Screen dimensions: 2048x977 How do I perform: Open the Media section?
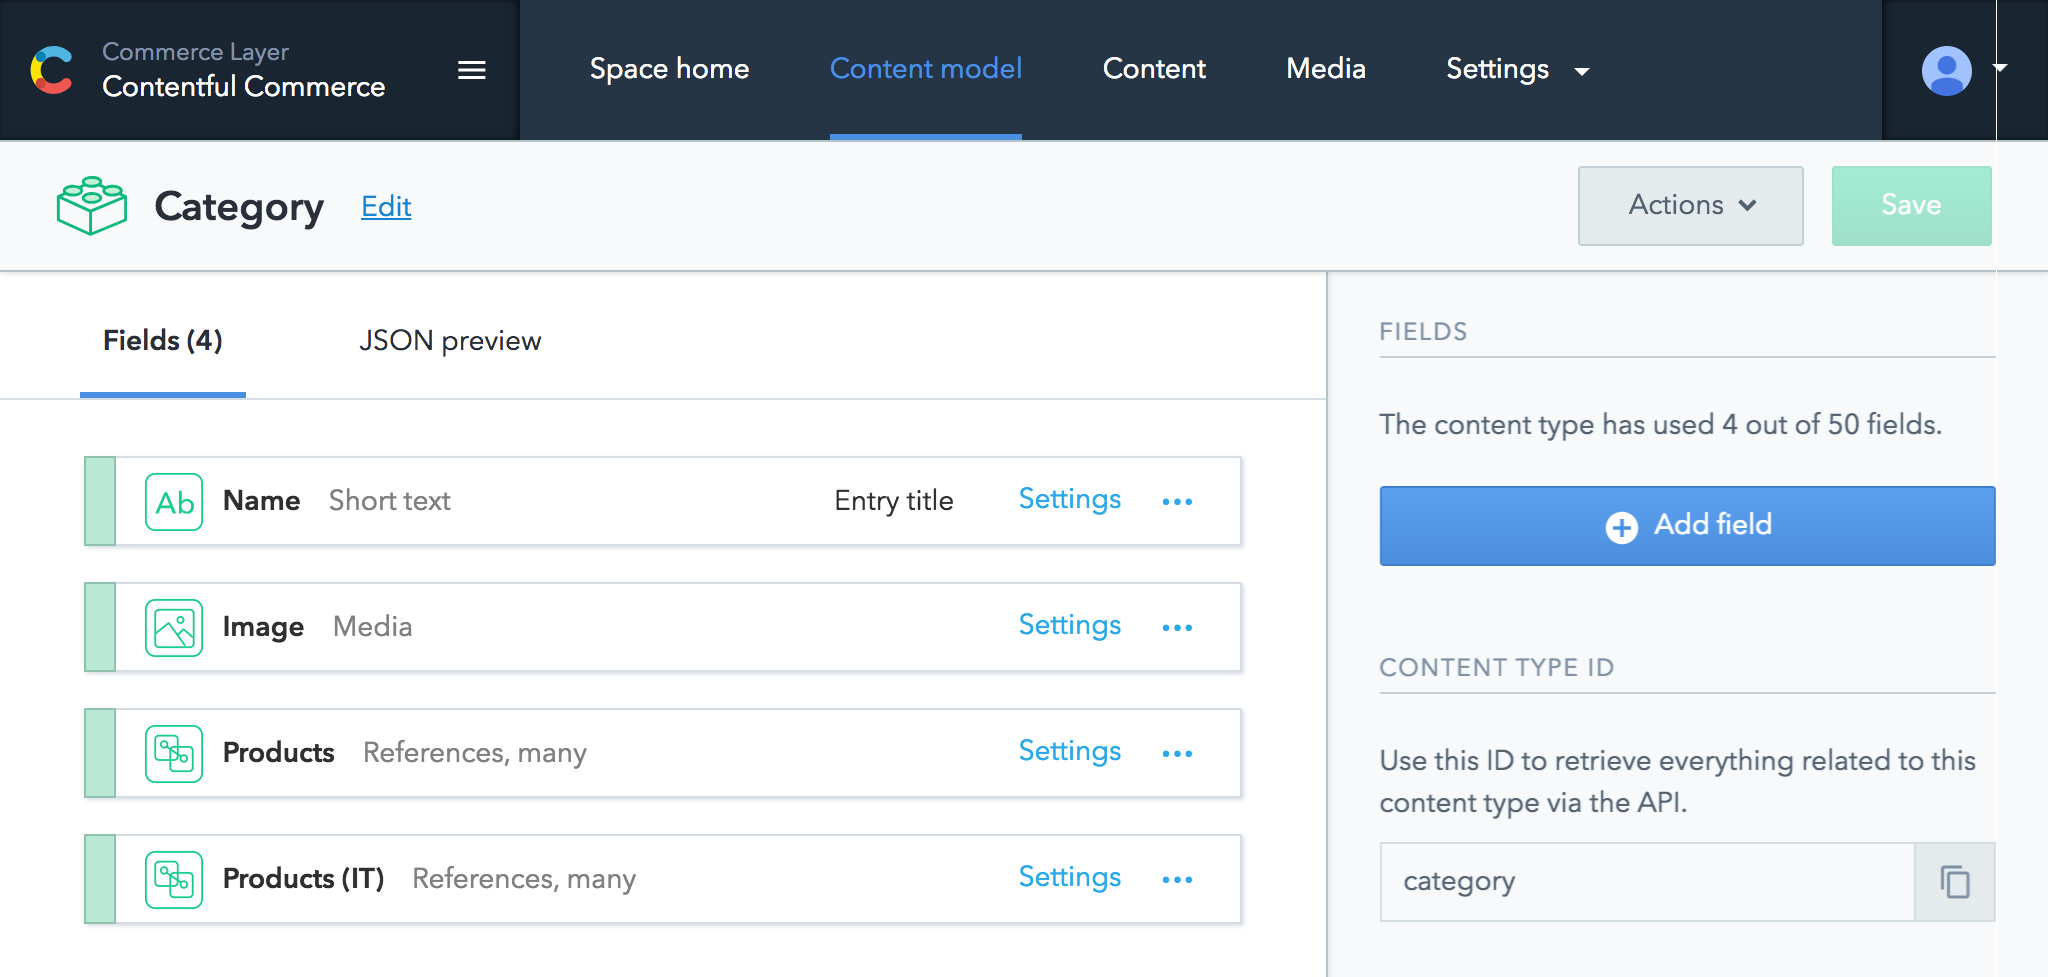[1325, 69]
